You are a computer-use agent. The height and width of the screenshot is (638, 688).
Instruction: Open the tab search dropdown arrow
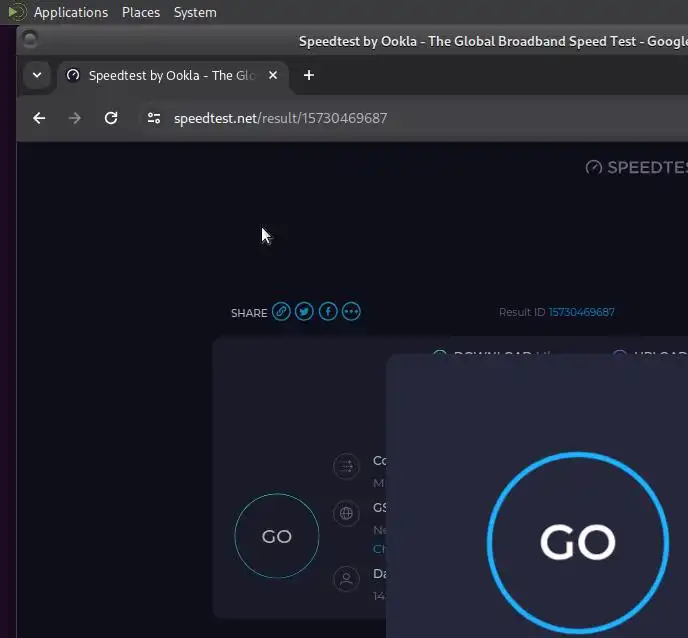37,75
